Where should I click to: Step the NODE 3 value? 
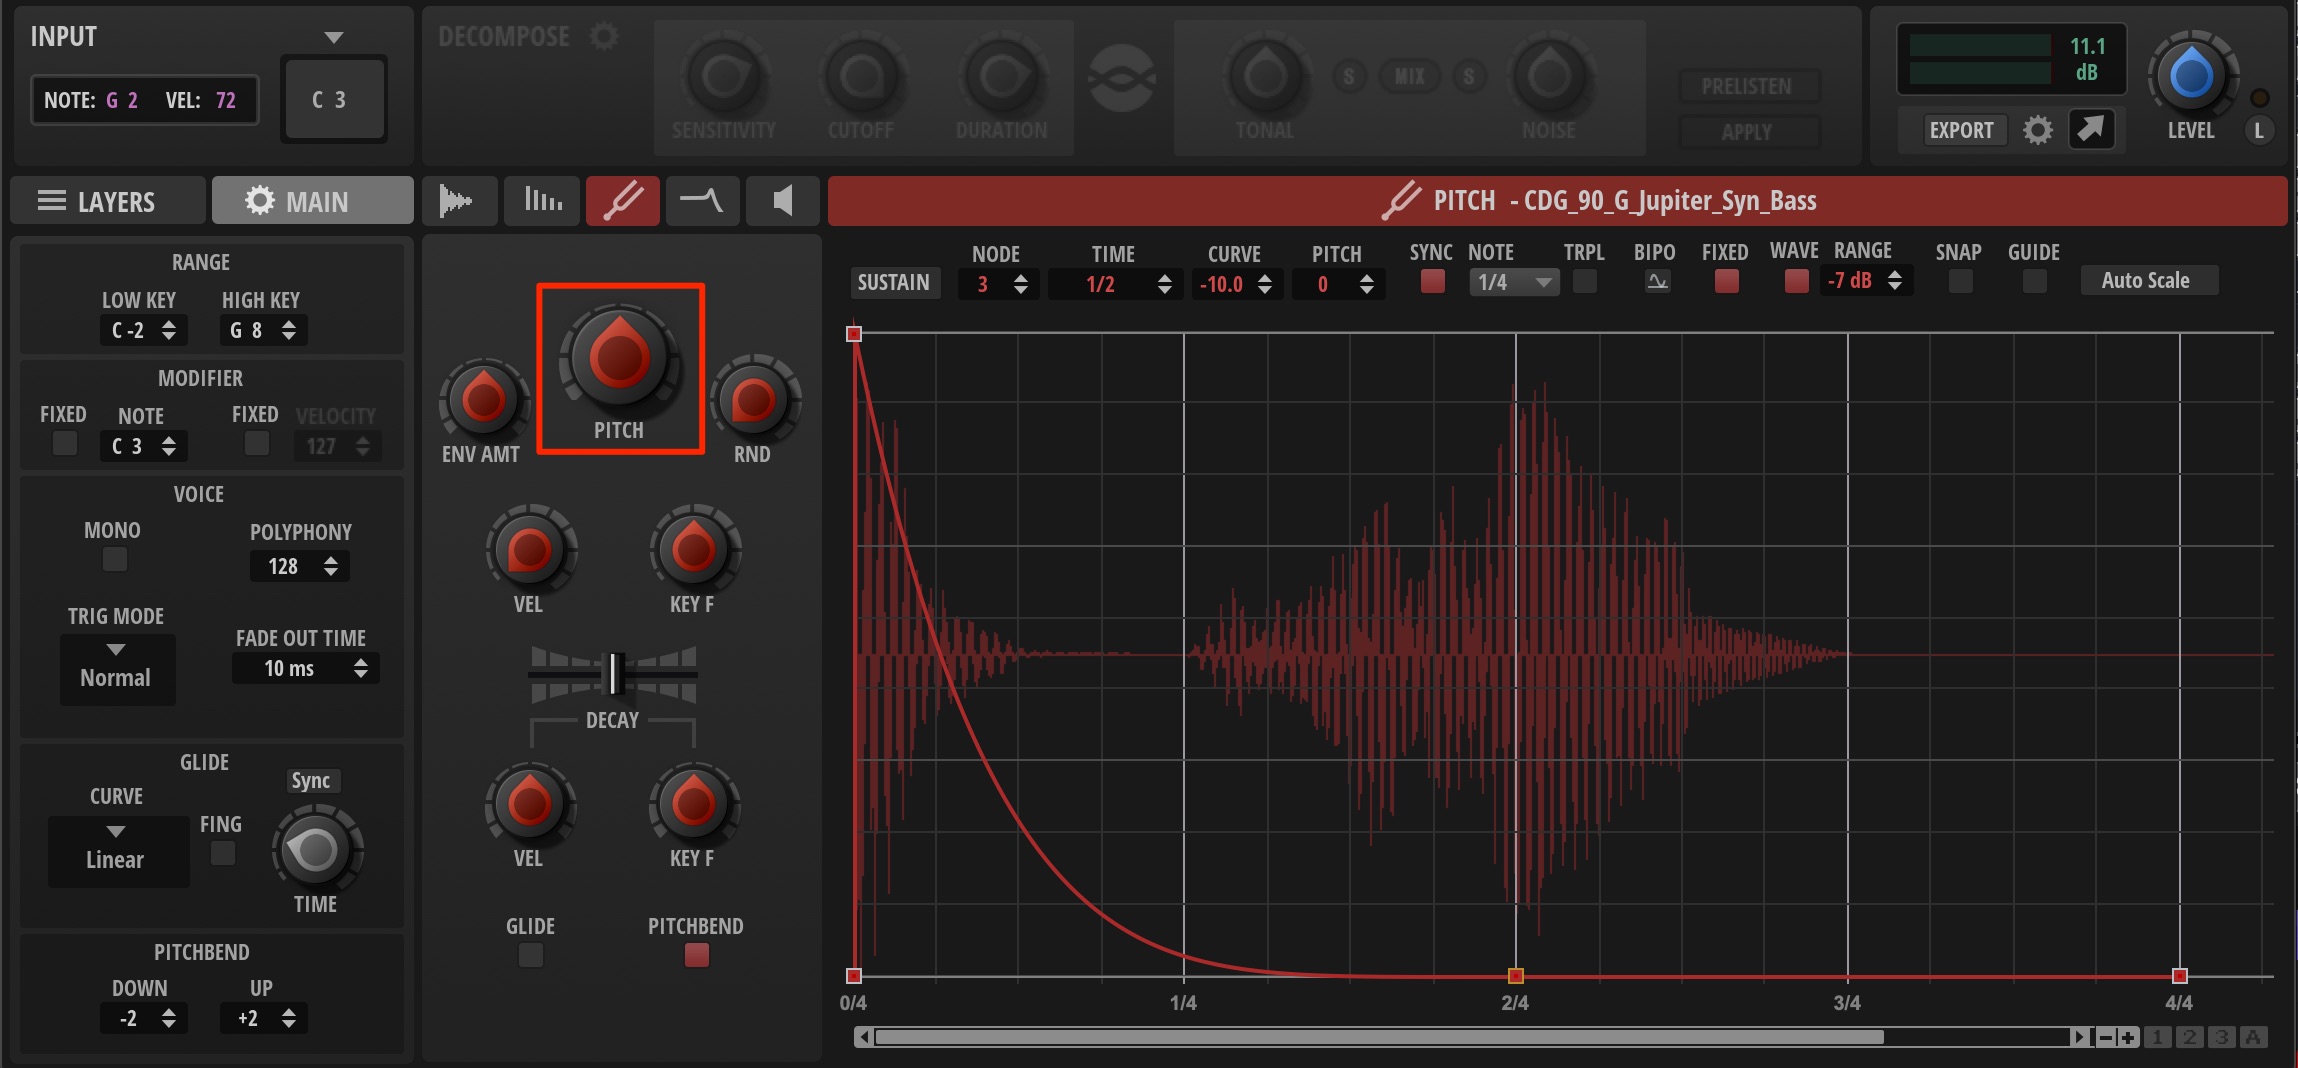[x=1020, y=284]
